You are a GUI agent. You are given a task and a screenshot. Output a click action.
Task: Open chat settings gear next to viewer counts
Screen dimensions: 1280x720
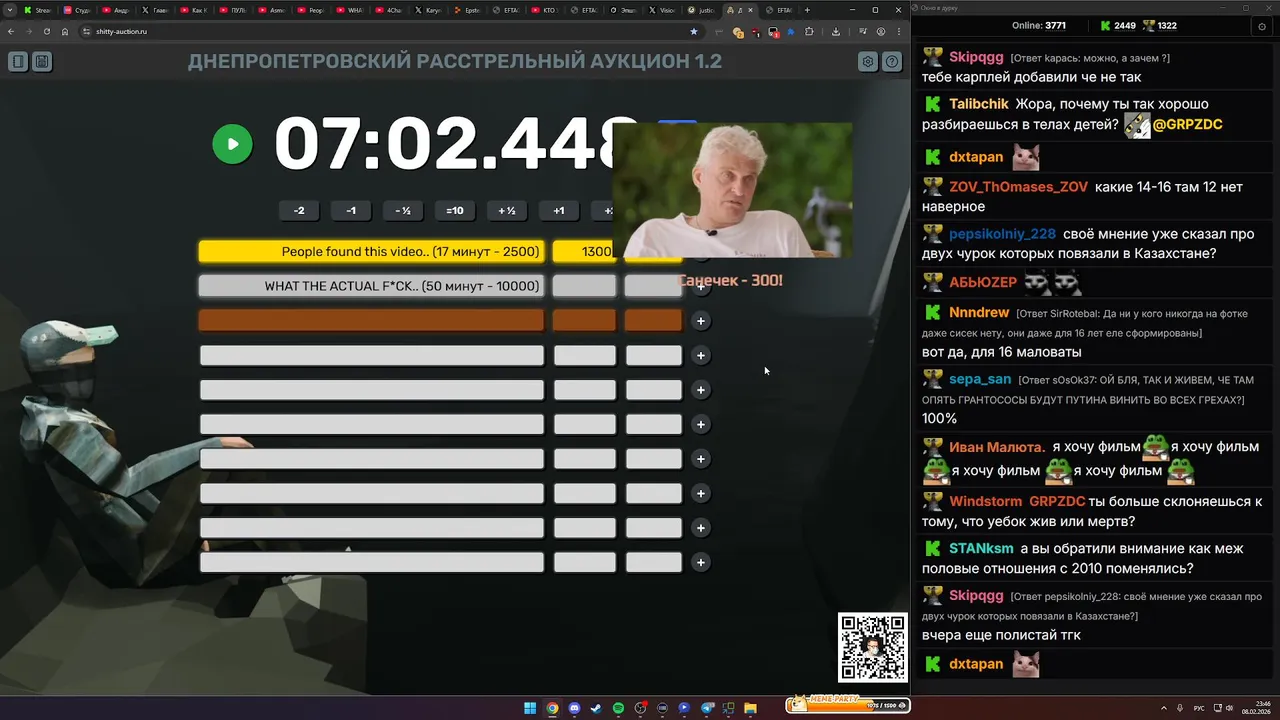pyautogui.click(x=1262, y=26)
